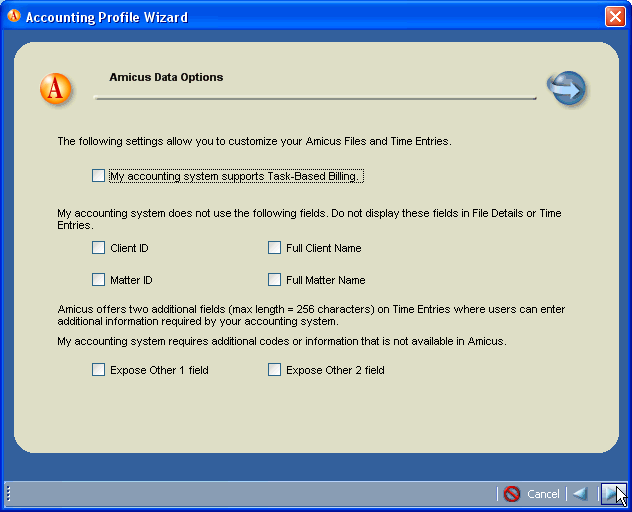Tick the Matter ID checkbox

click(x=98, y=280)
